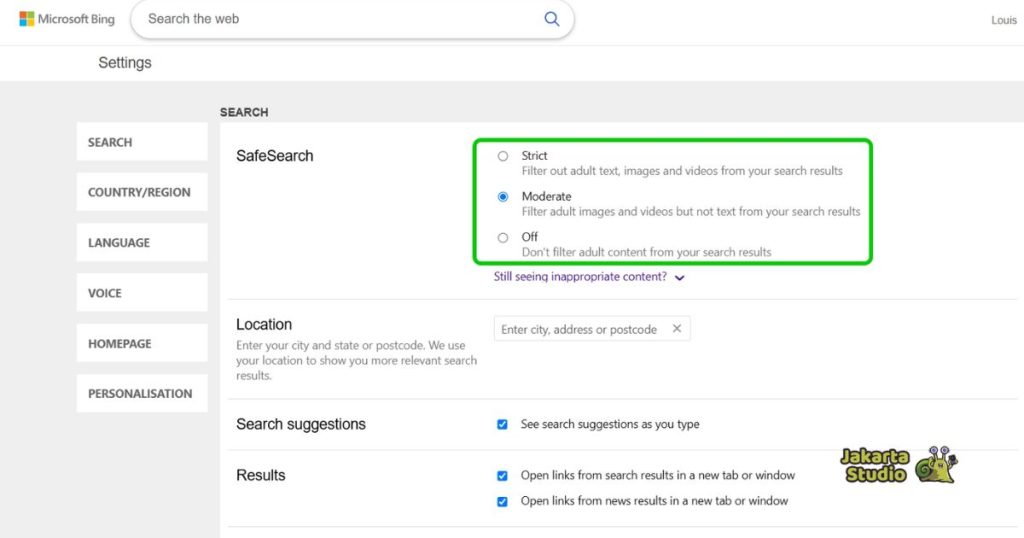This screenshot has height=538, width=1024.
Task: Open the Country/Region settings section
Action: coord(141,192)
